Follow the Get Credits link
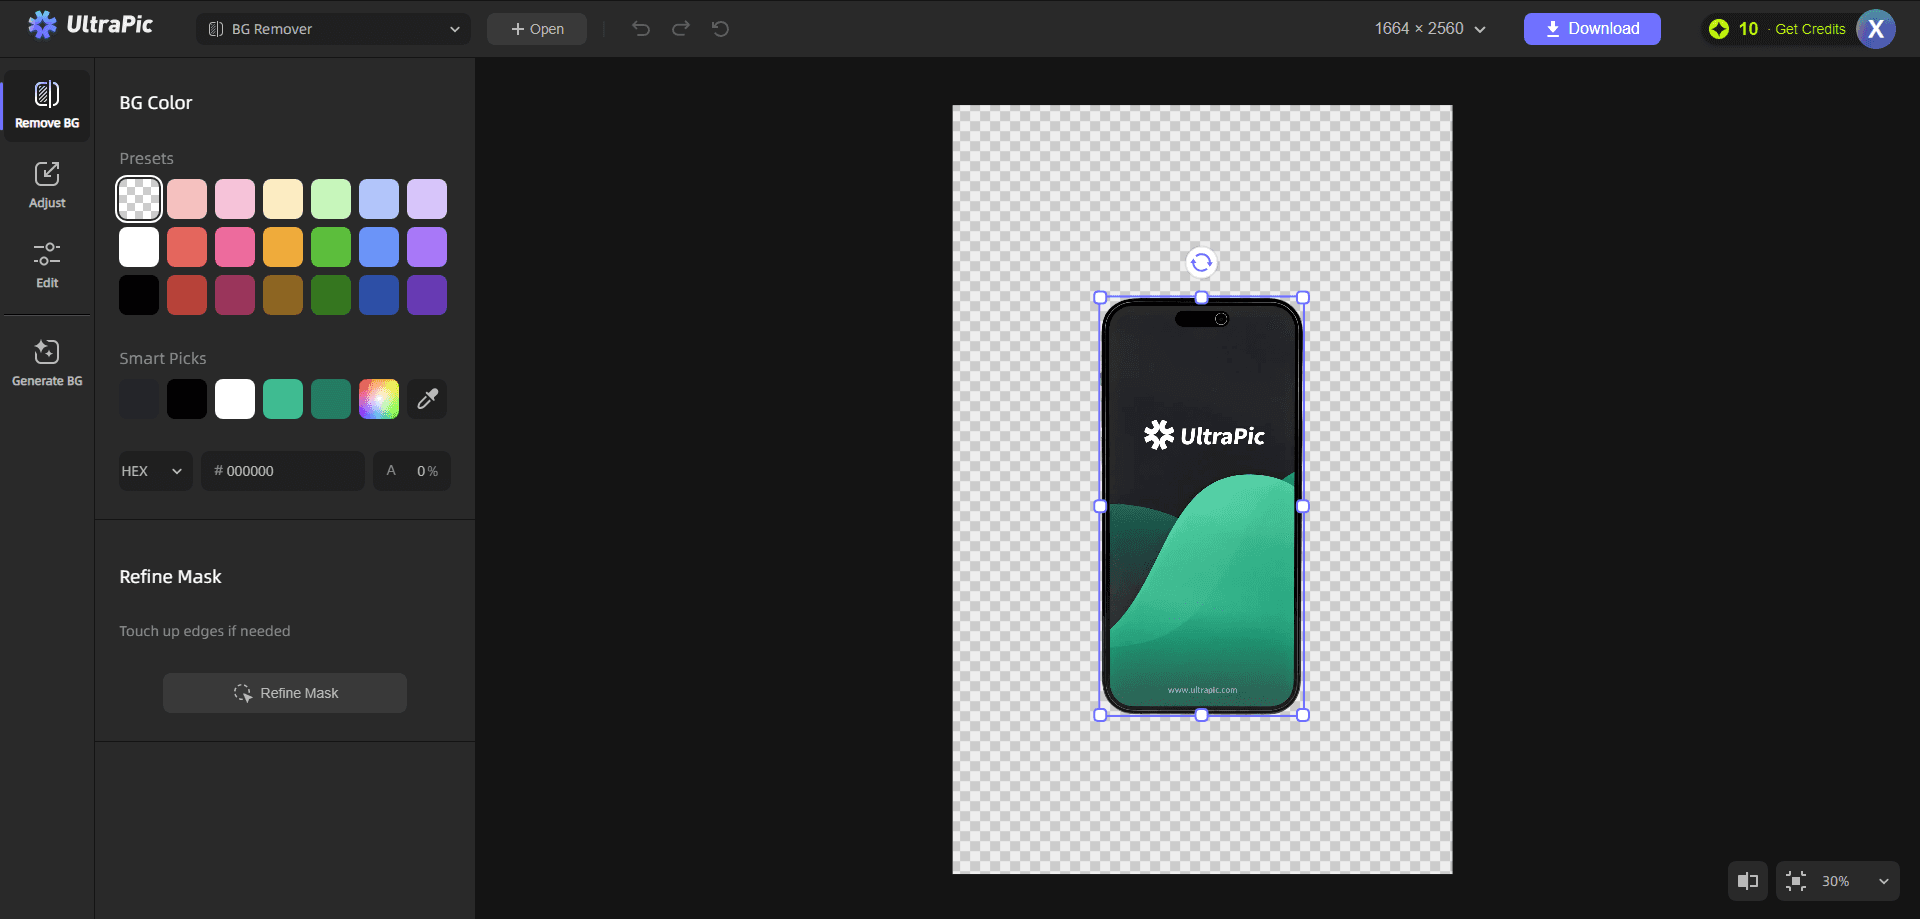1920x919 pixels. tap(1810, 29)
